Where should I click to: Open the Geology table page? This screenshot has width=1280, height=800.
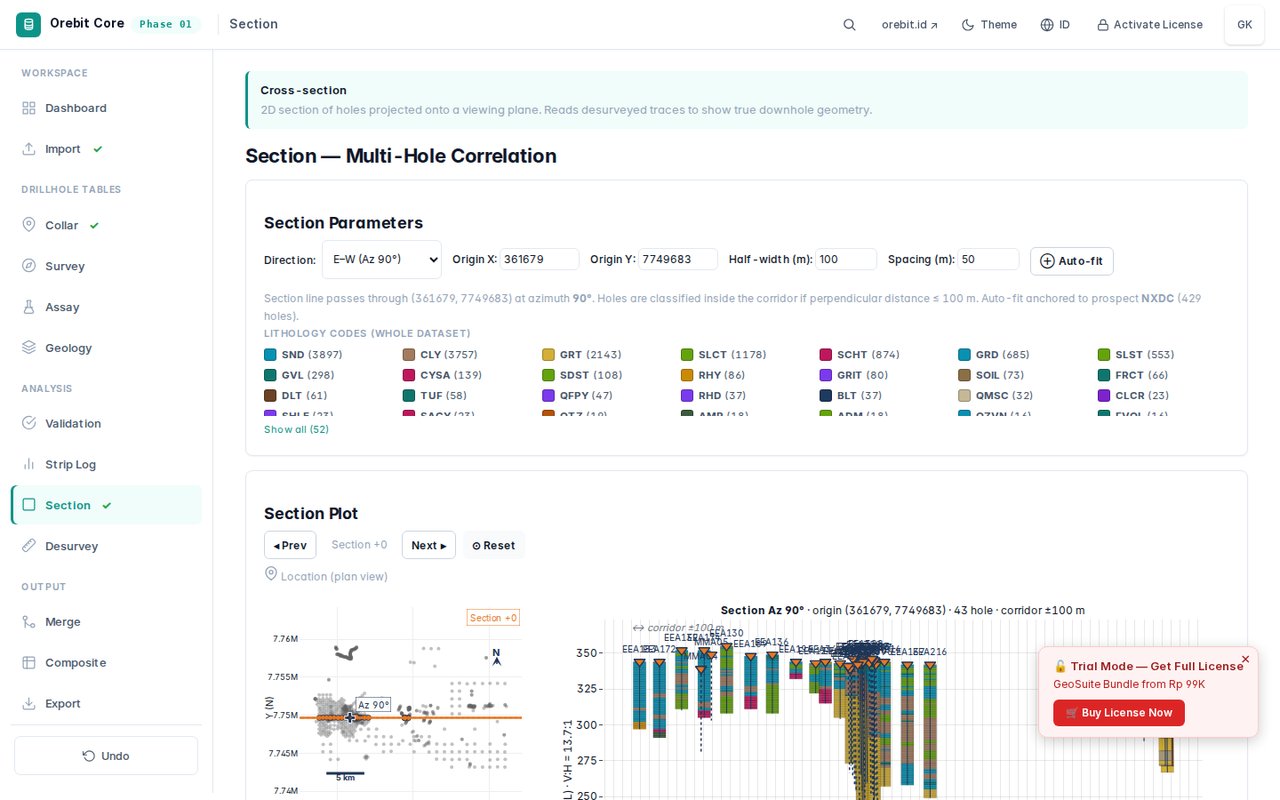(x=106, y=349)
